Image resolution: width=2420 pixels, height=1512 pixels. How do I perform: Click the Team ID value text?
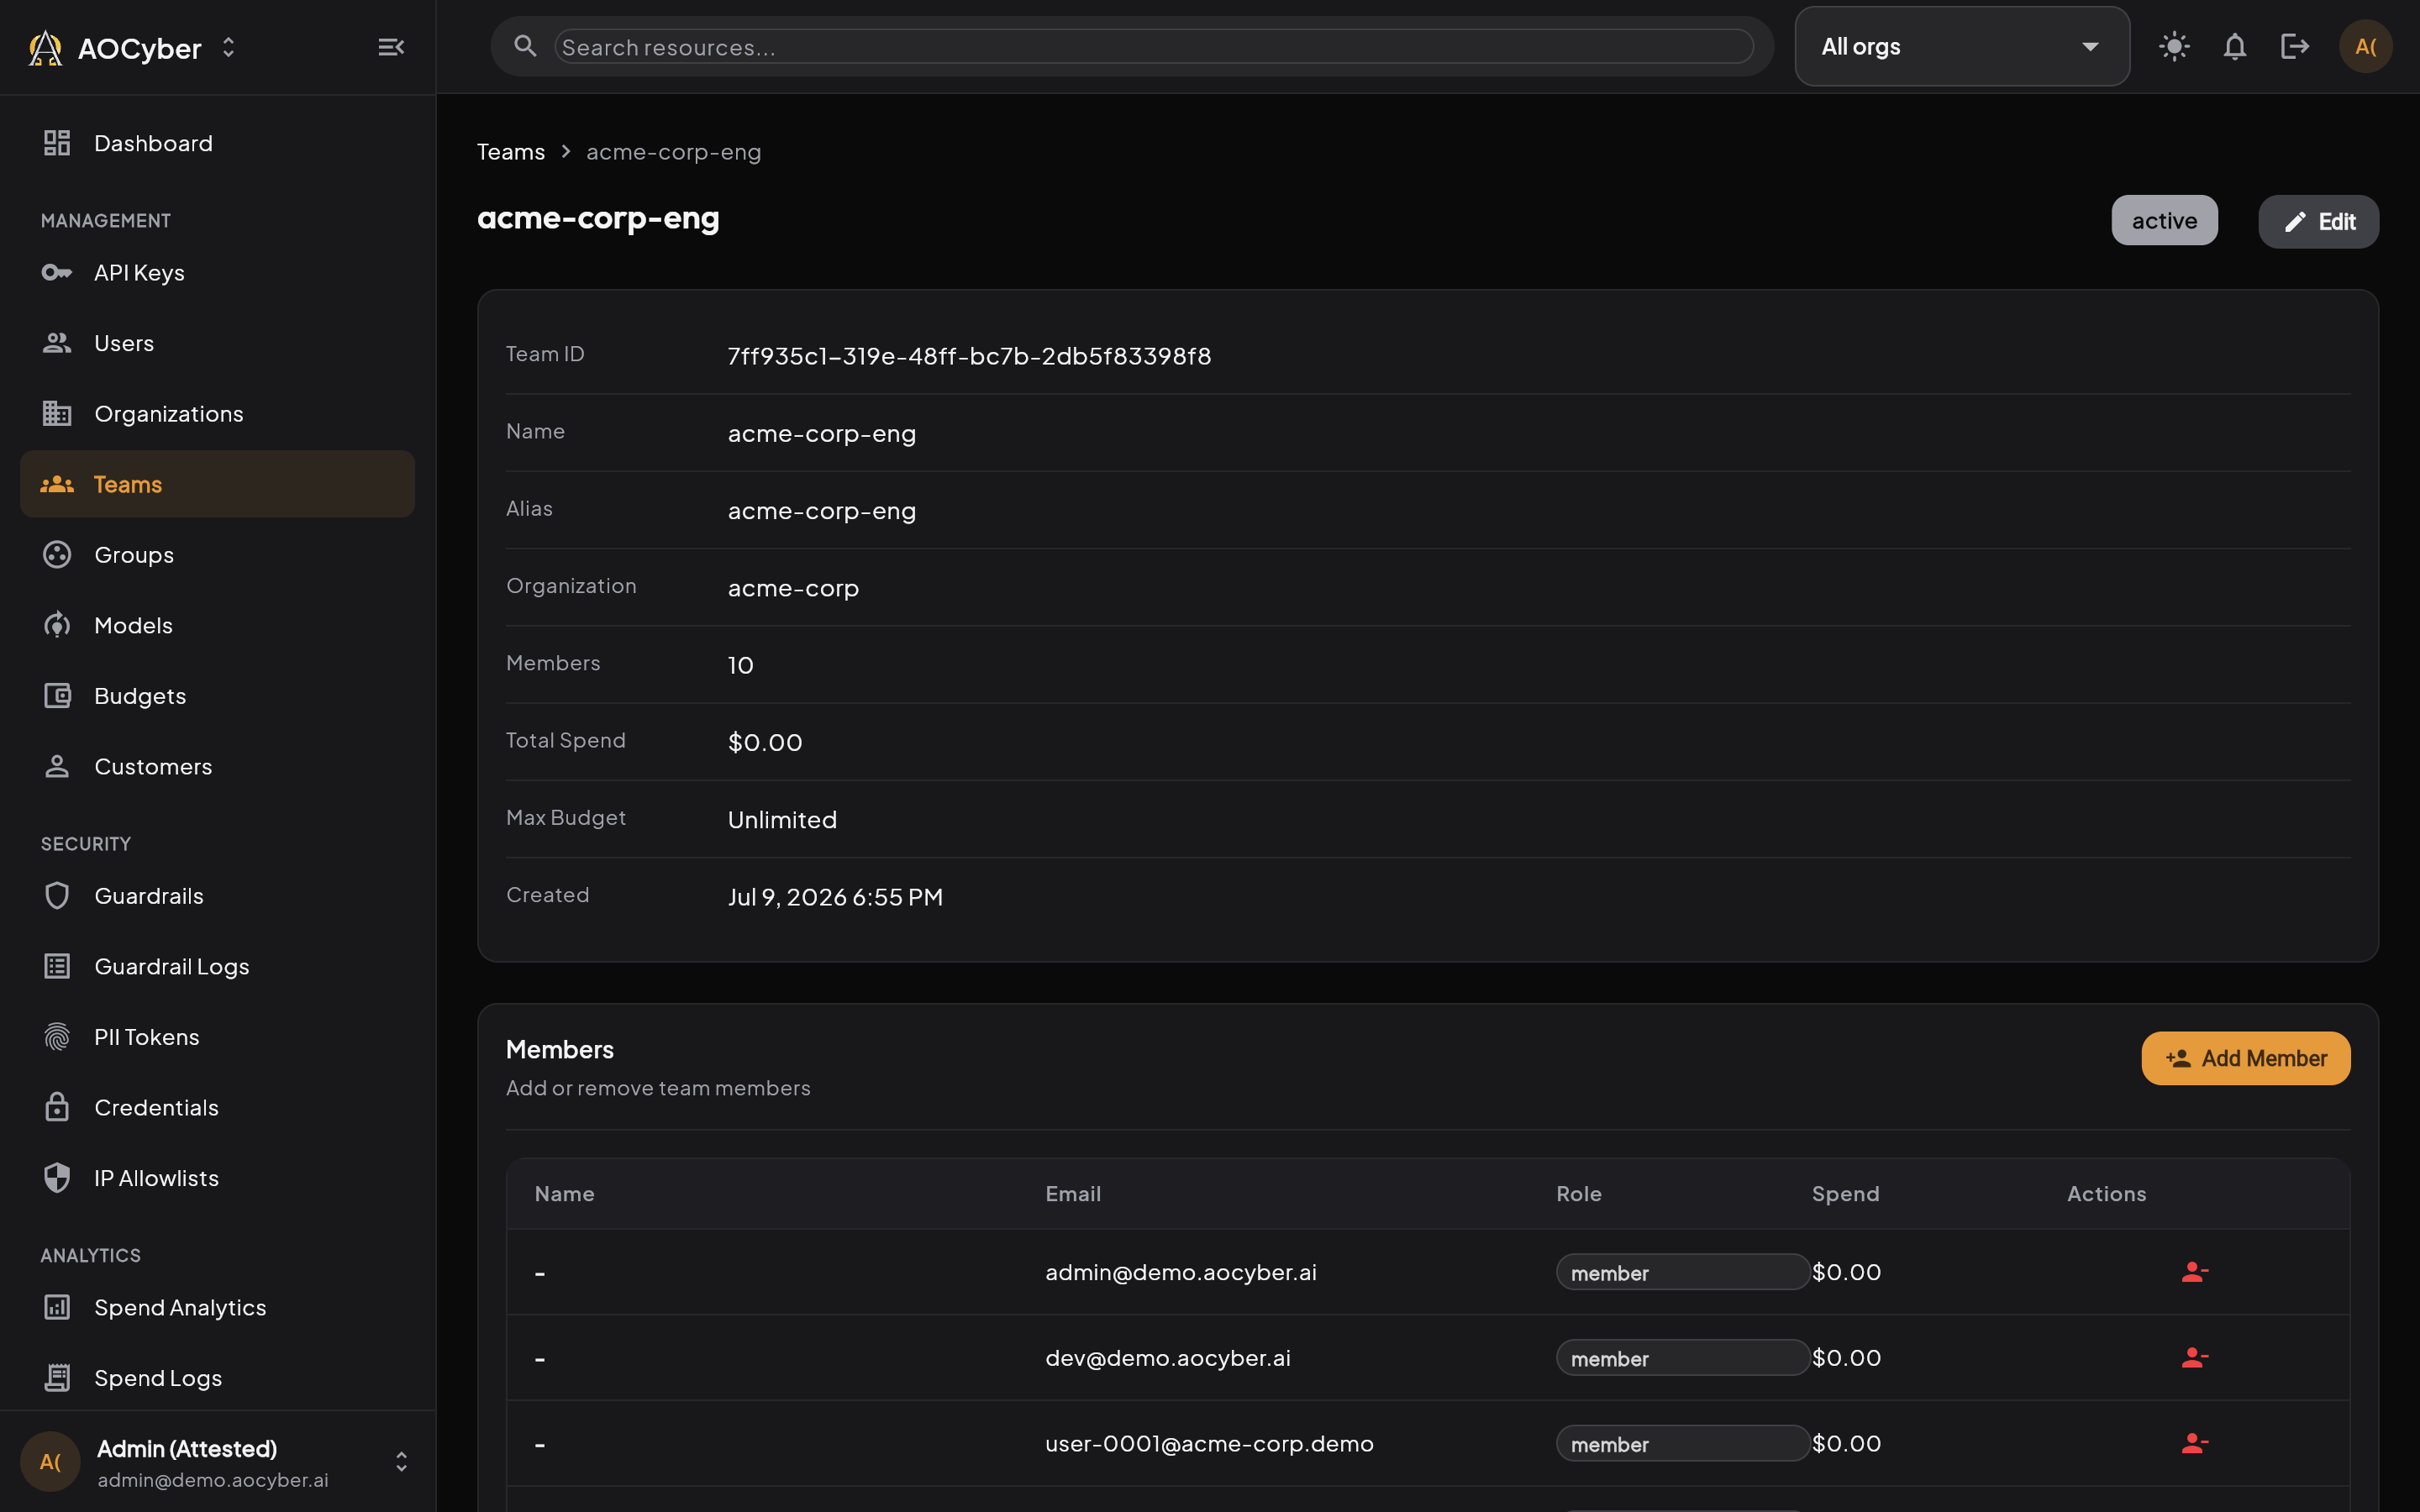pyautogui.click(x=969, y=356)
